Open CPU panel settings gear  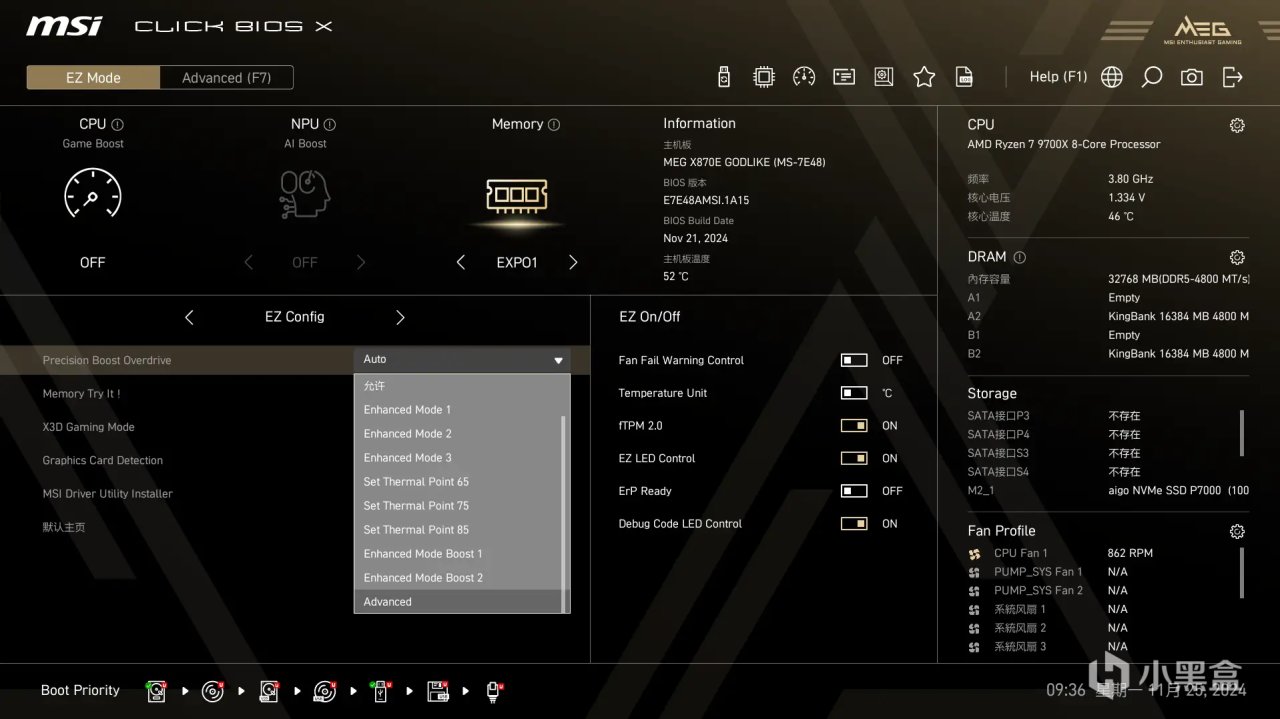[1237, 125]
